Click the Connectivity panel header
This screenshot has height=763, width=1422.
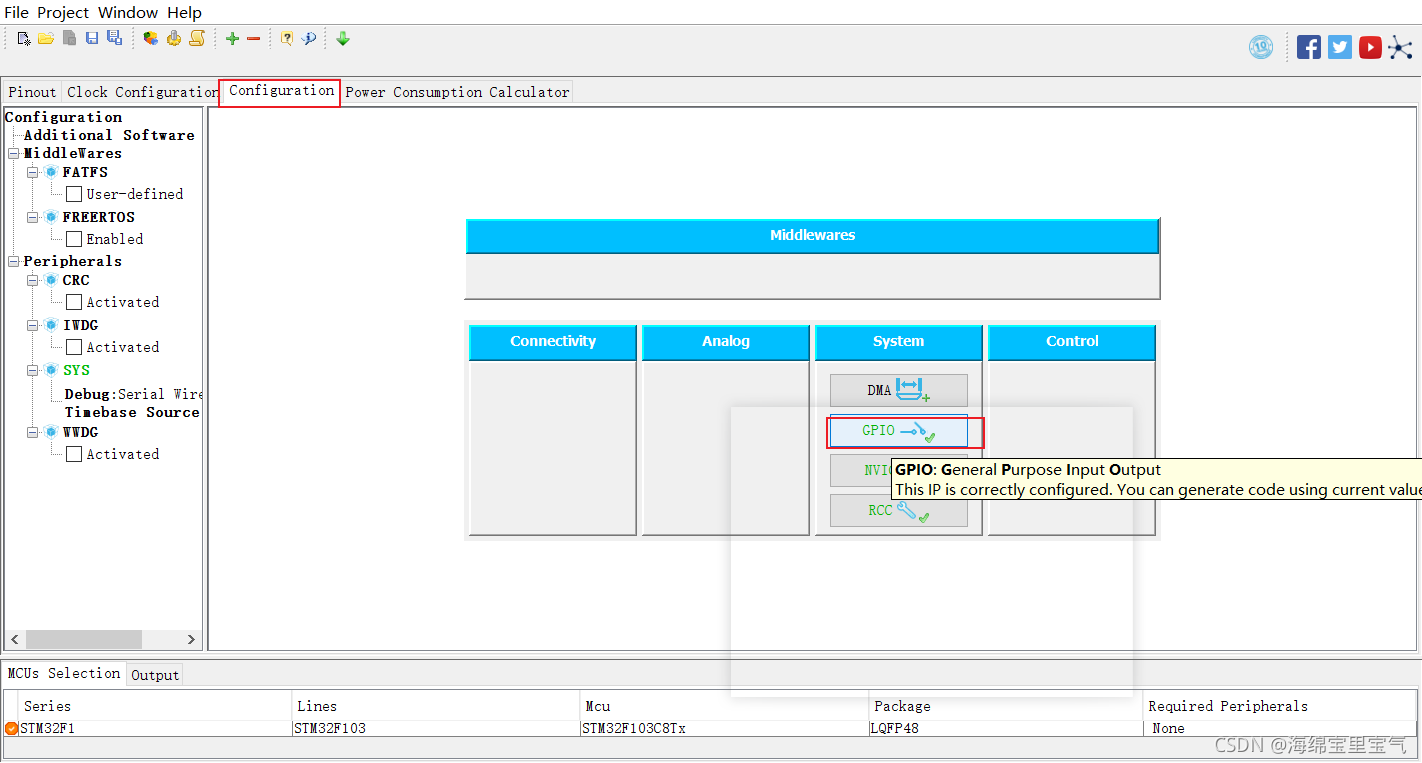click(x=553, y=342)
